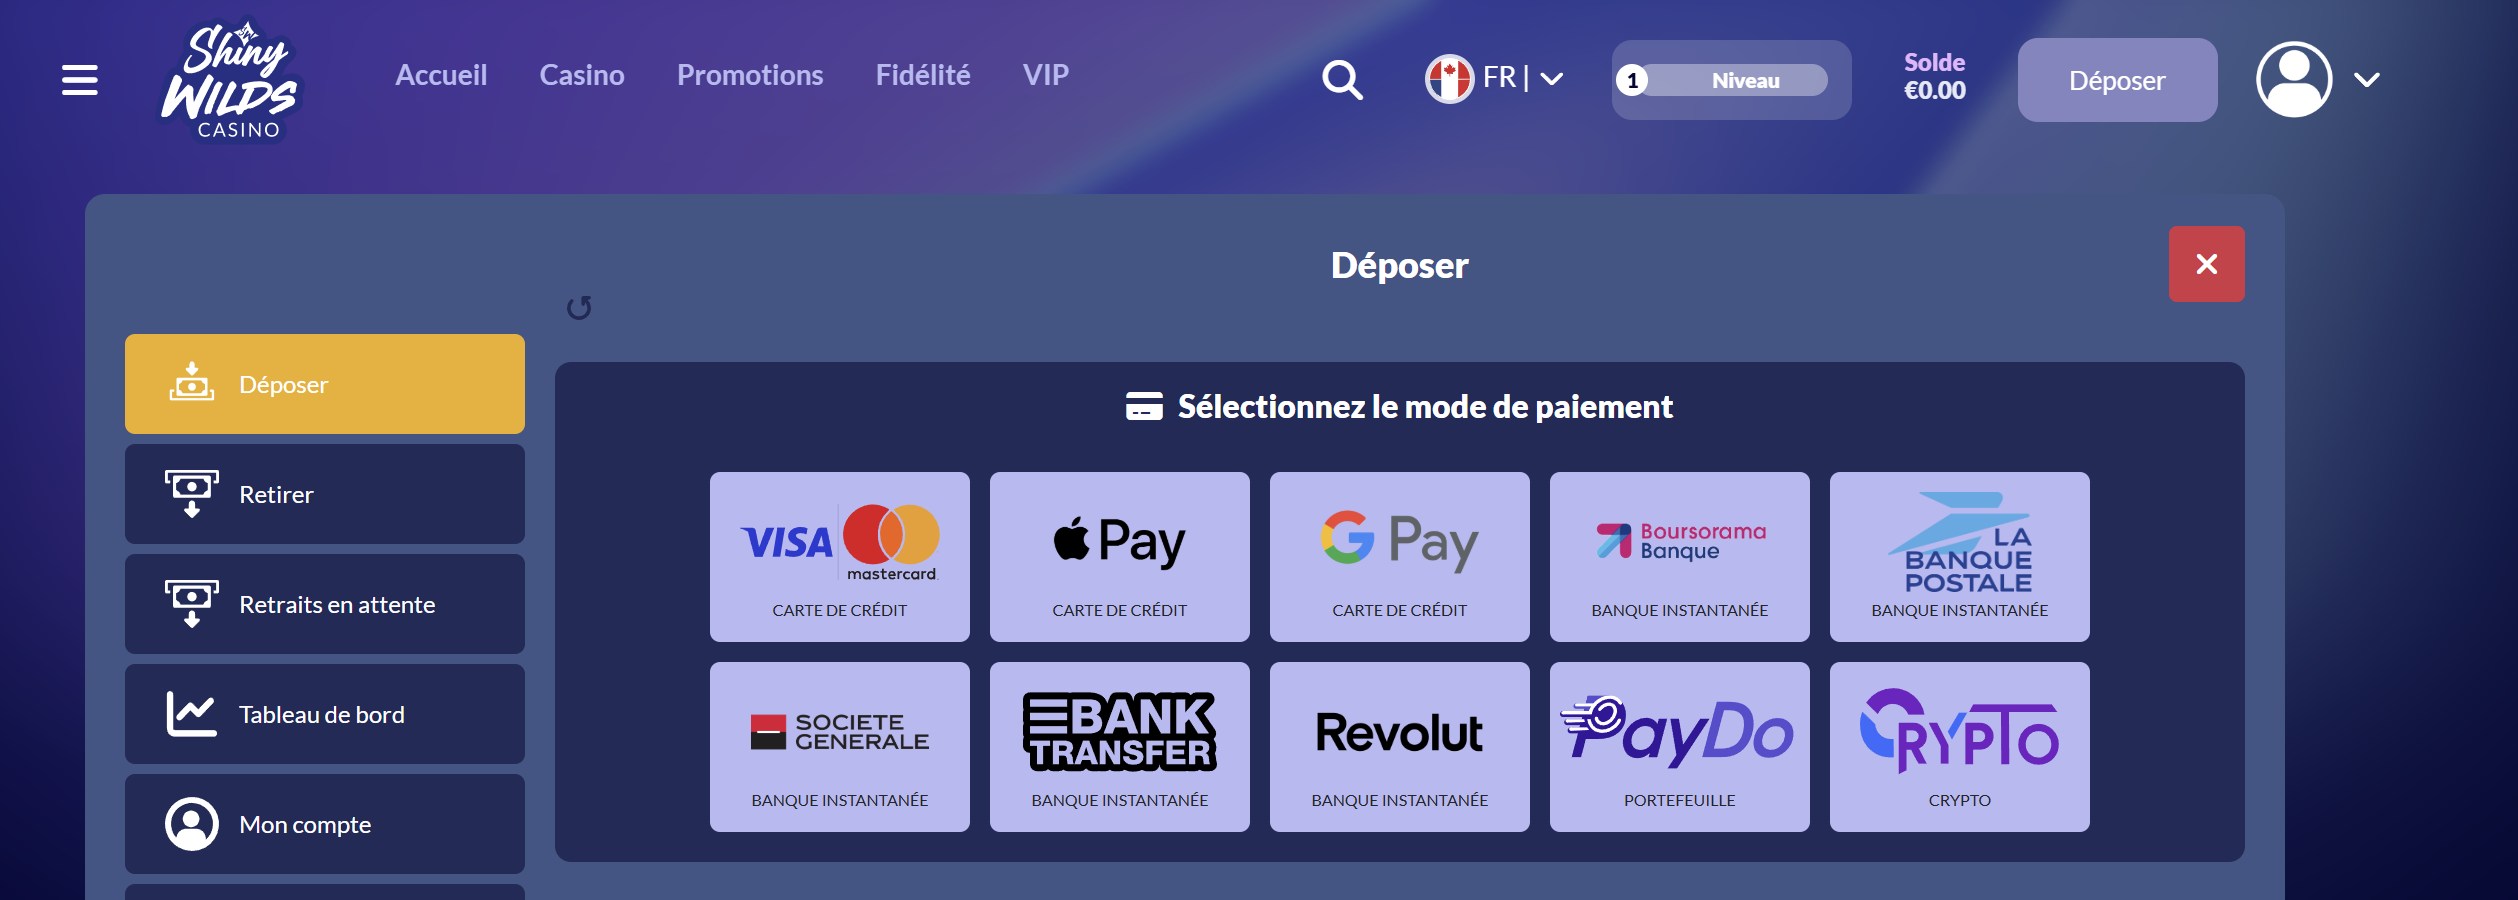The image size is (2518, 900).
Task: Go to the Casino menu item
Action: (x=582, y=75)
